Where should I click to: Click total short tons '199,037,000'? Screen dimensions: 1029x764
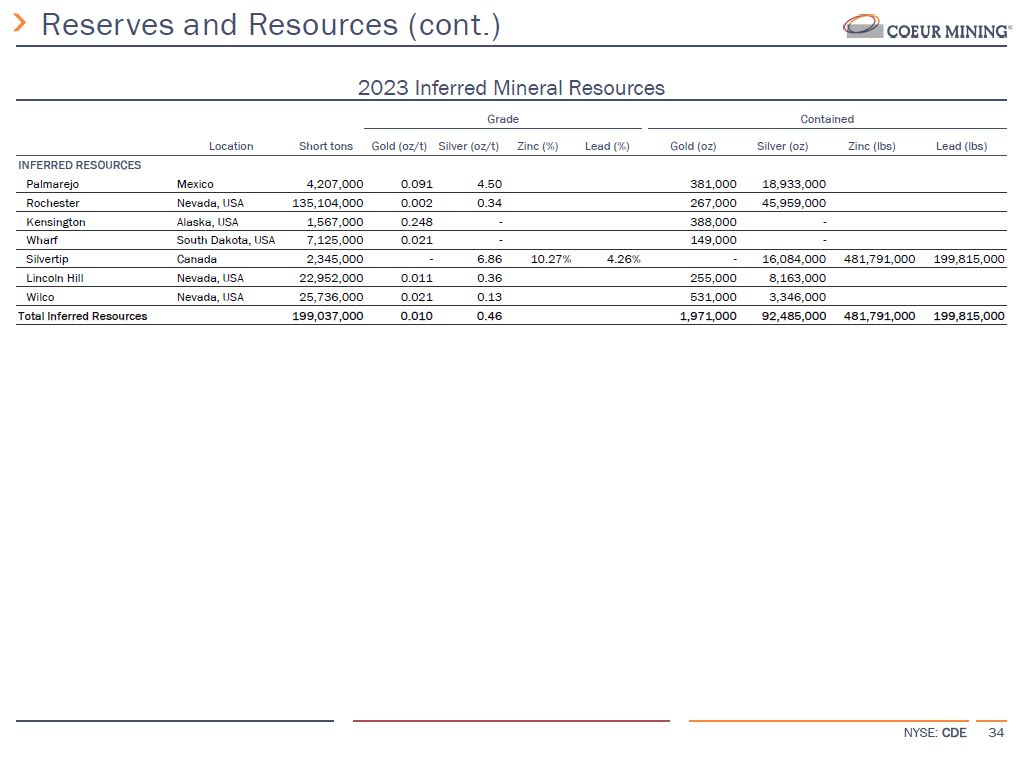(327, 316)
